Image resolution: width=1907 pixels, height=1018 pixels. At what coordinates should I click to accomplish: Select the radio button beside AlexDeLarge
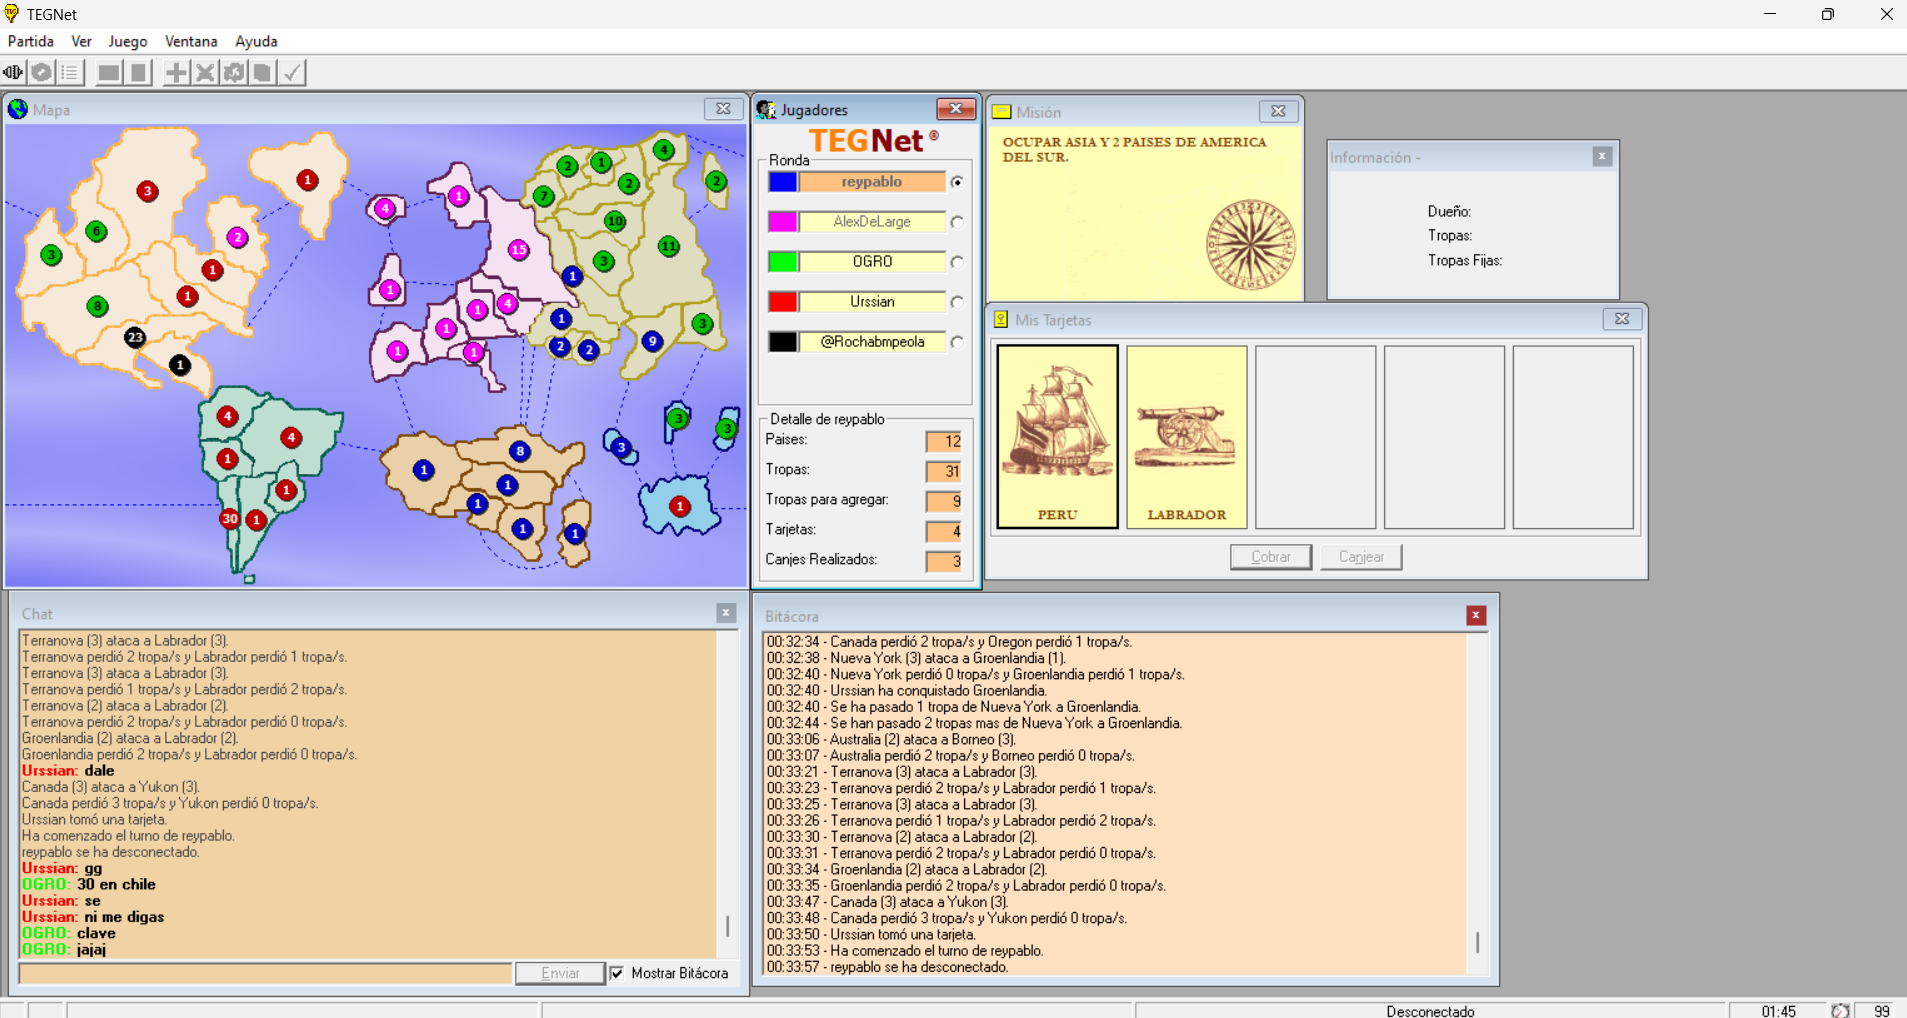pyautogui.click(x=957, y=222)
